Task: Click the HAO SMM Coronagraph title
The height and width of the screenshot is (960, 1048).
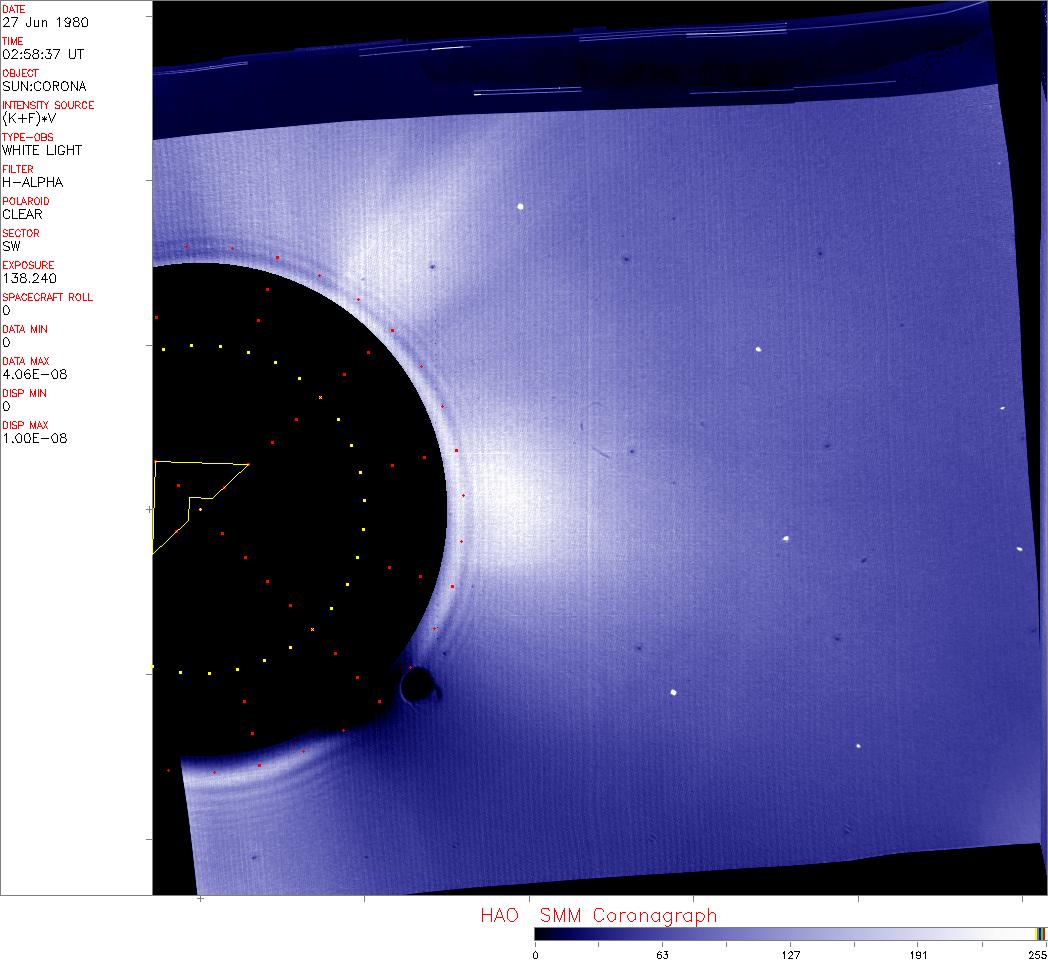Action: [598, 915]
